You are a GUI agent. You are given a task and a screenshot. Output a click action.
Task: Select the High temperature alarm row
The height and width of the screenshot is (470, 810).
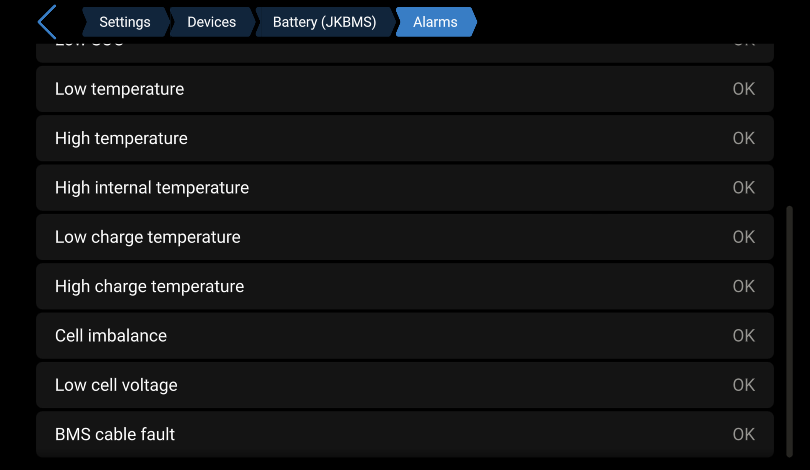click(x=405, y=138)
